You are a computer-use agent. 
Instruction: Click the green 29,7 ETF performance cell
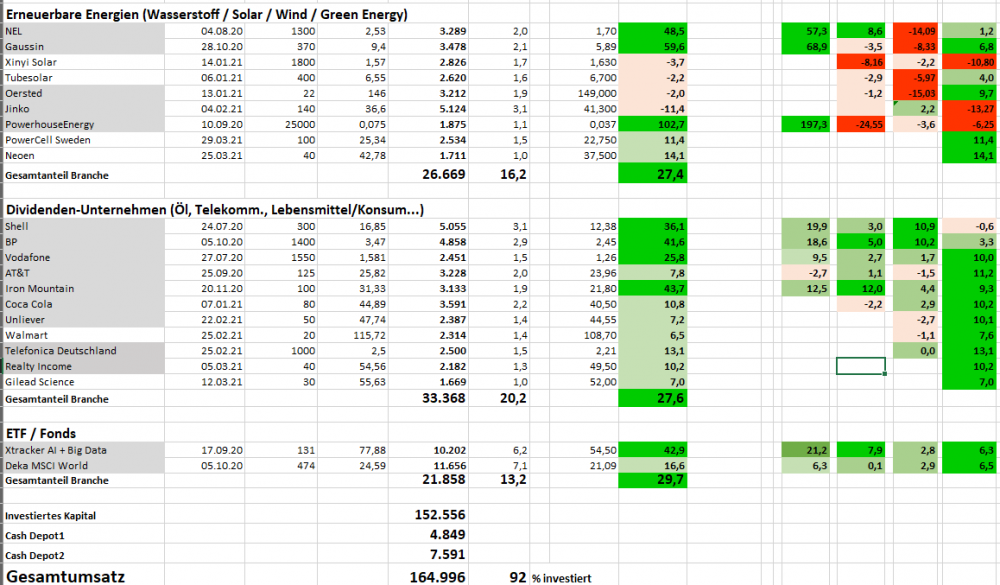(x=652, y=480)
